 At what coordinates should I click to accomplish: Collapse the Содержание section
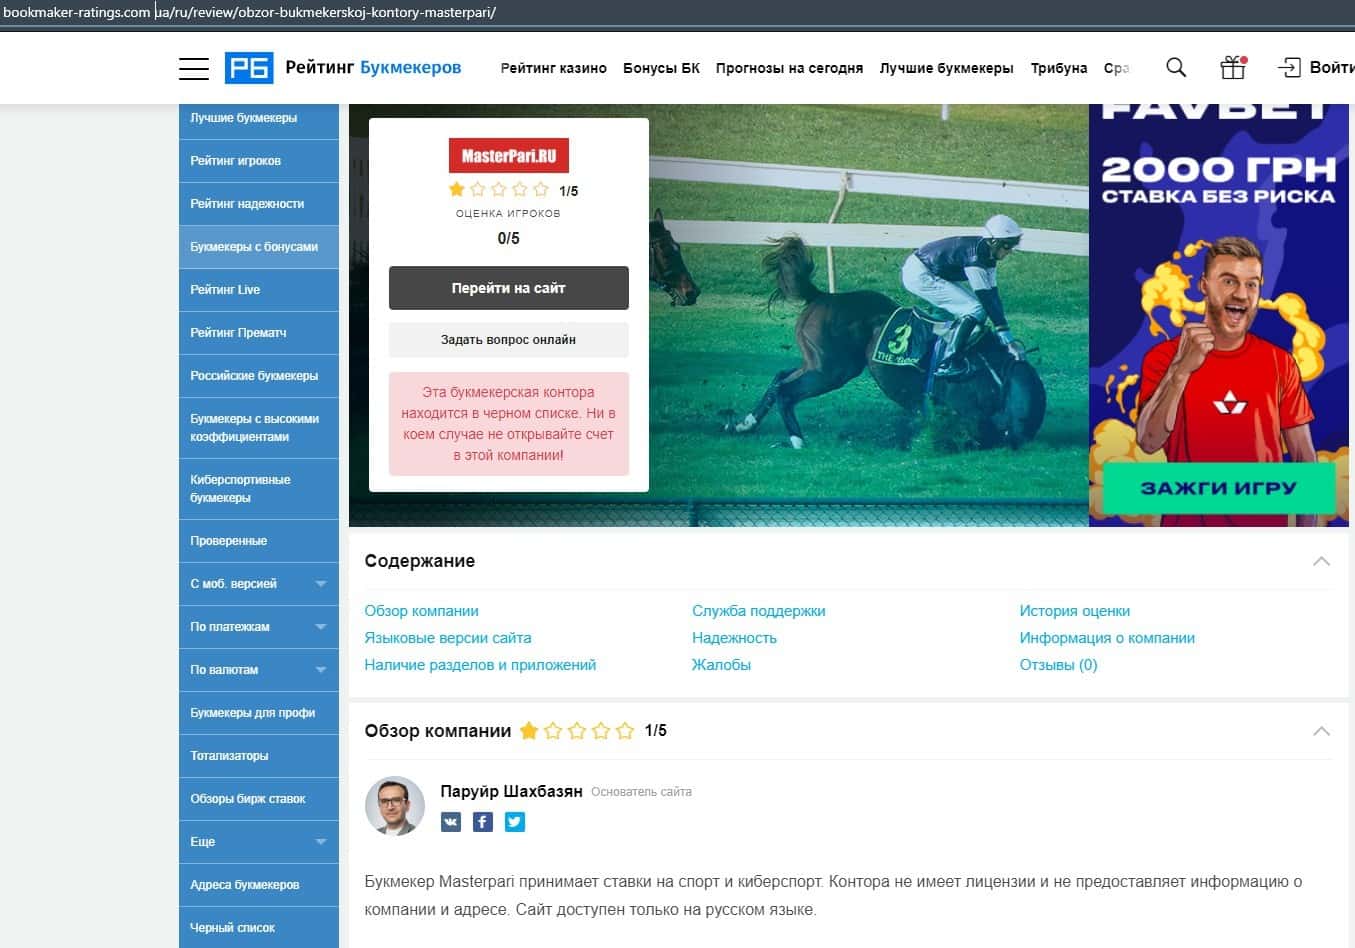(x=1321, y=561)
